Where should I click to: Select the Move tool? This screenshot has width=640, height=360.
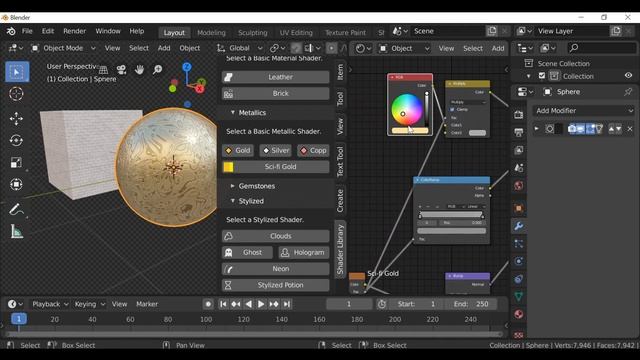16,118
